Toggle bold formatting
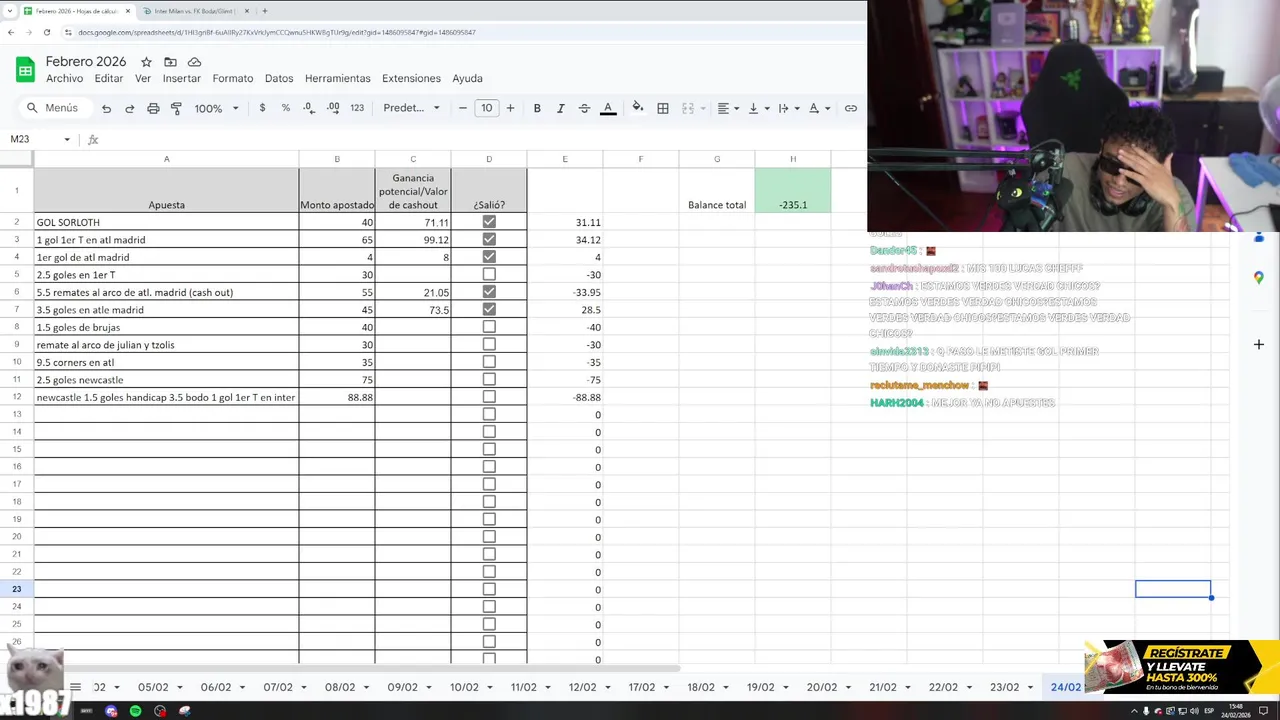1280x720 pixels. click(537, 108)
